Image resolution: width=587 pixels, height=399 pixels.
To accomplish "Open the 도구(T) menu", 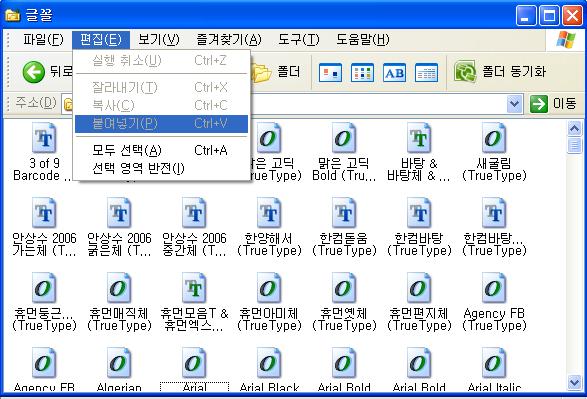I will coord(298,39).
